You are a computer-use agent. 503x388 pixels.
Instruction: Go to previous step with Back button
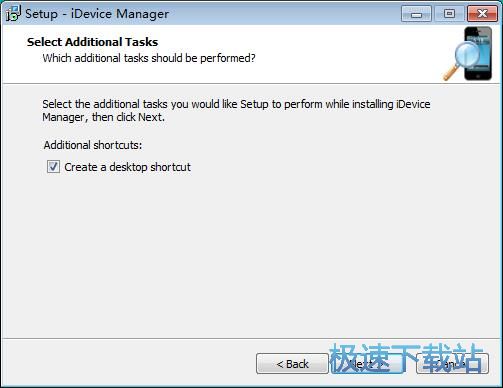[292, 364]
